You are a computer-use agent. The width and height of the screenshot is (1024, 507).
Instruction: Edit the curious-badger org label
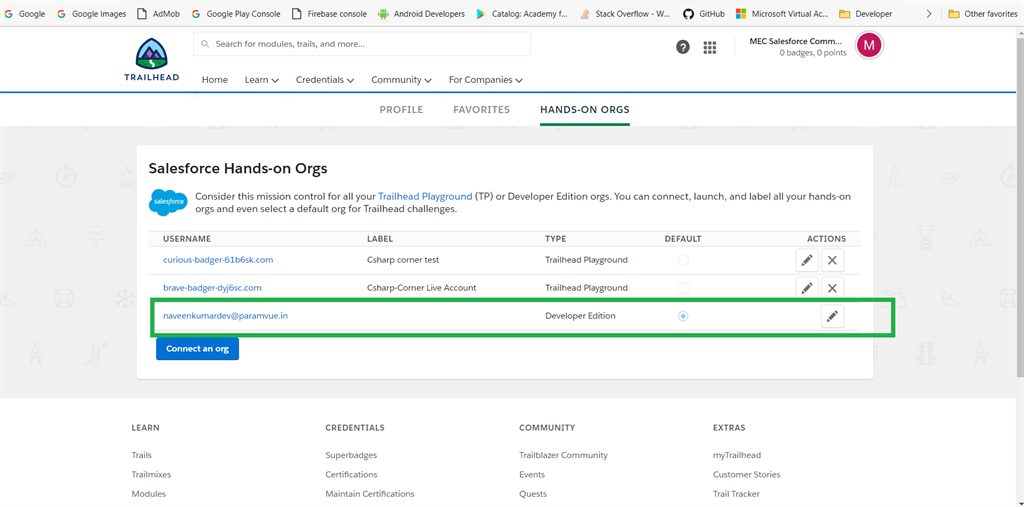point(806,260)
